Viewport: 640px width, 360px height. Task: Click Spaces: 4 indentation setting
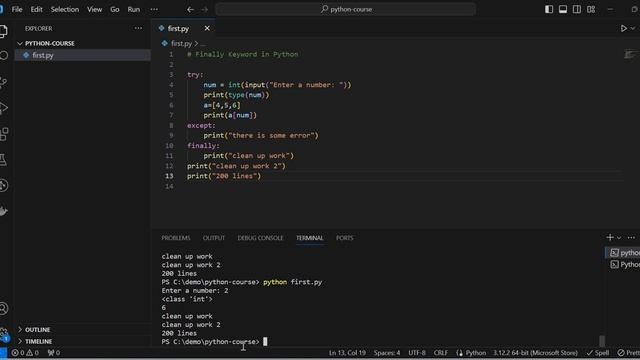(387, 353)
